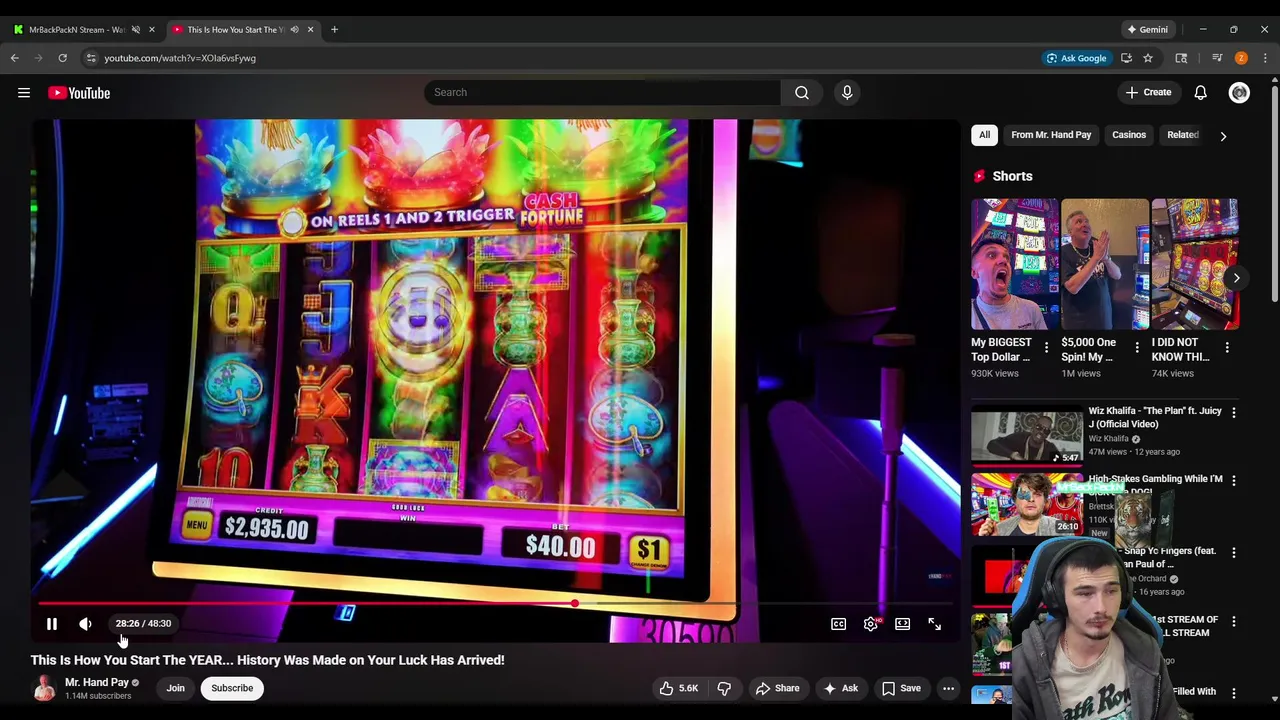Open My BIGGEST Top Dollar short
This screenshot has width=1280, height=720.
pyautogui.click(x=1014, y=264)
